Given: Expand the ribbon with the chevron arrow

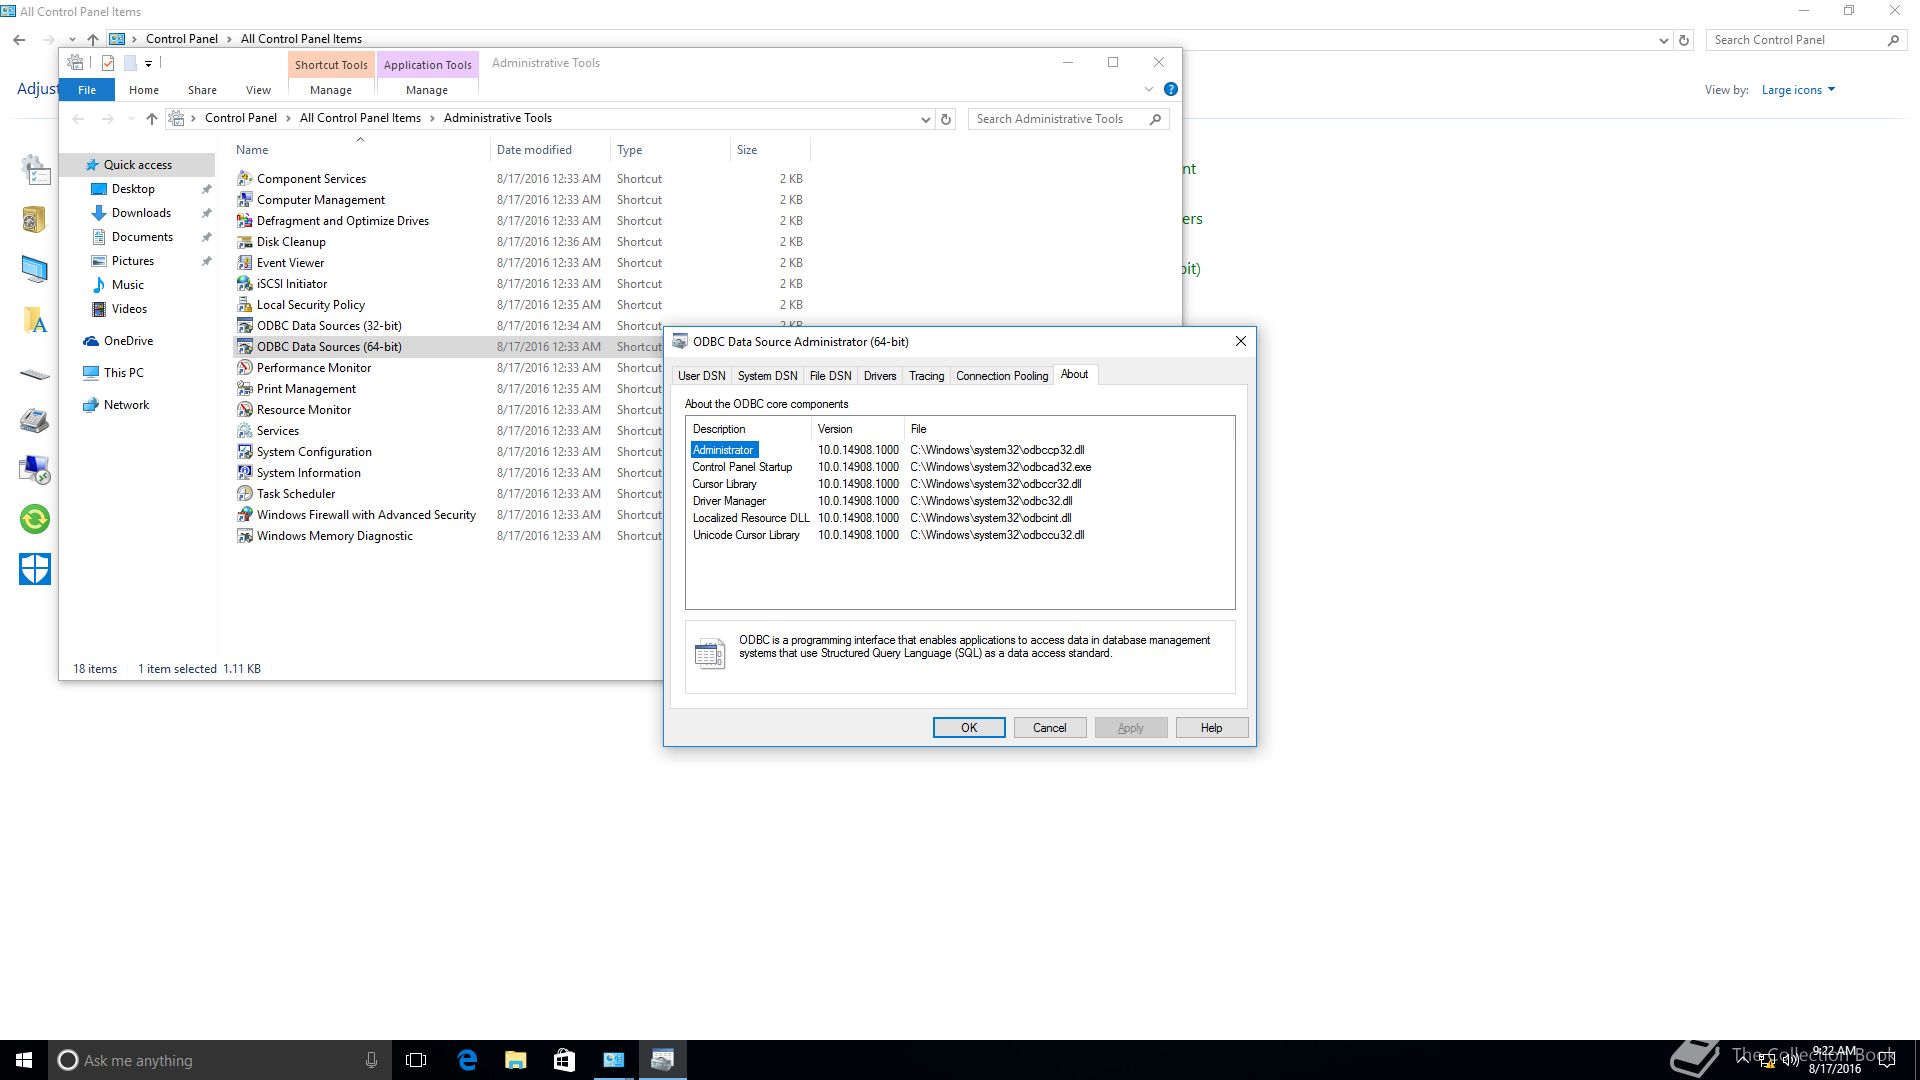Looking at the screenshot, I should click(x=1149, y=89).
